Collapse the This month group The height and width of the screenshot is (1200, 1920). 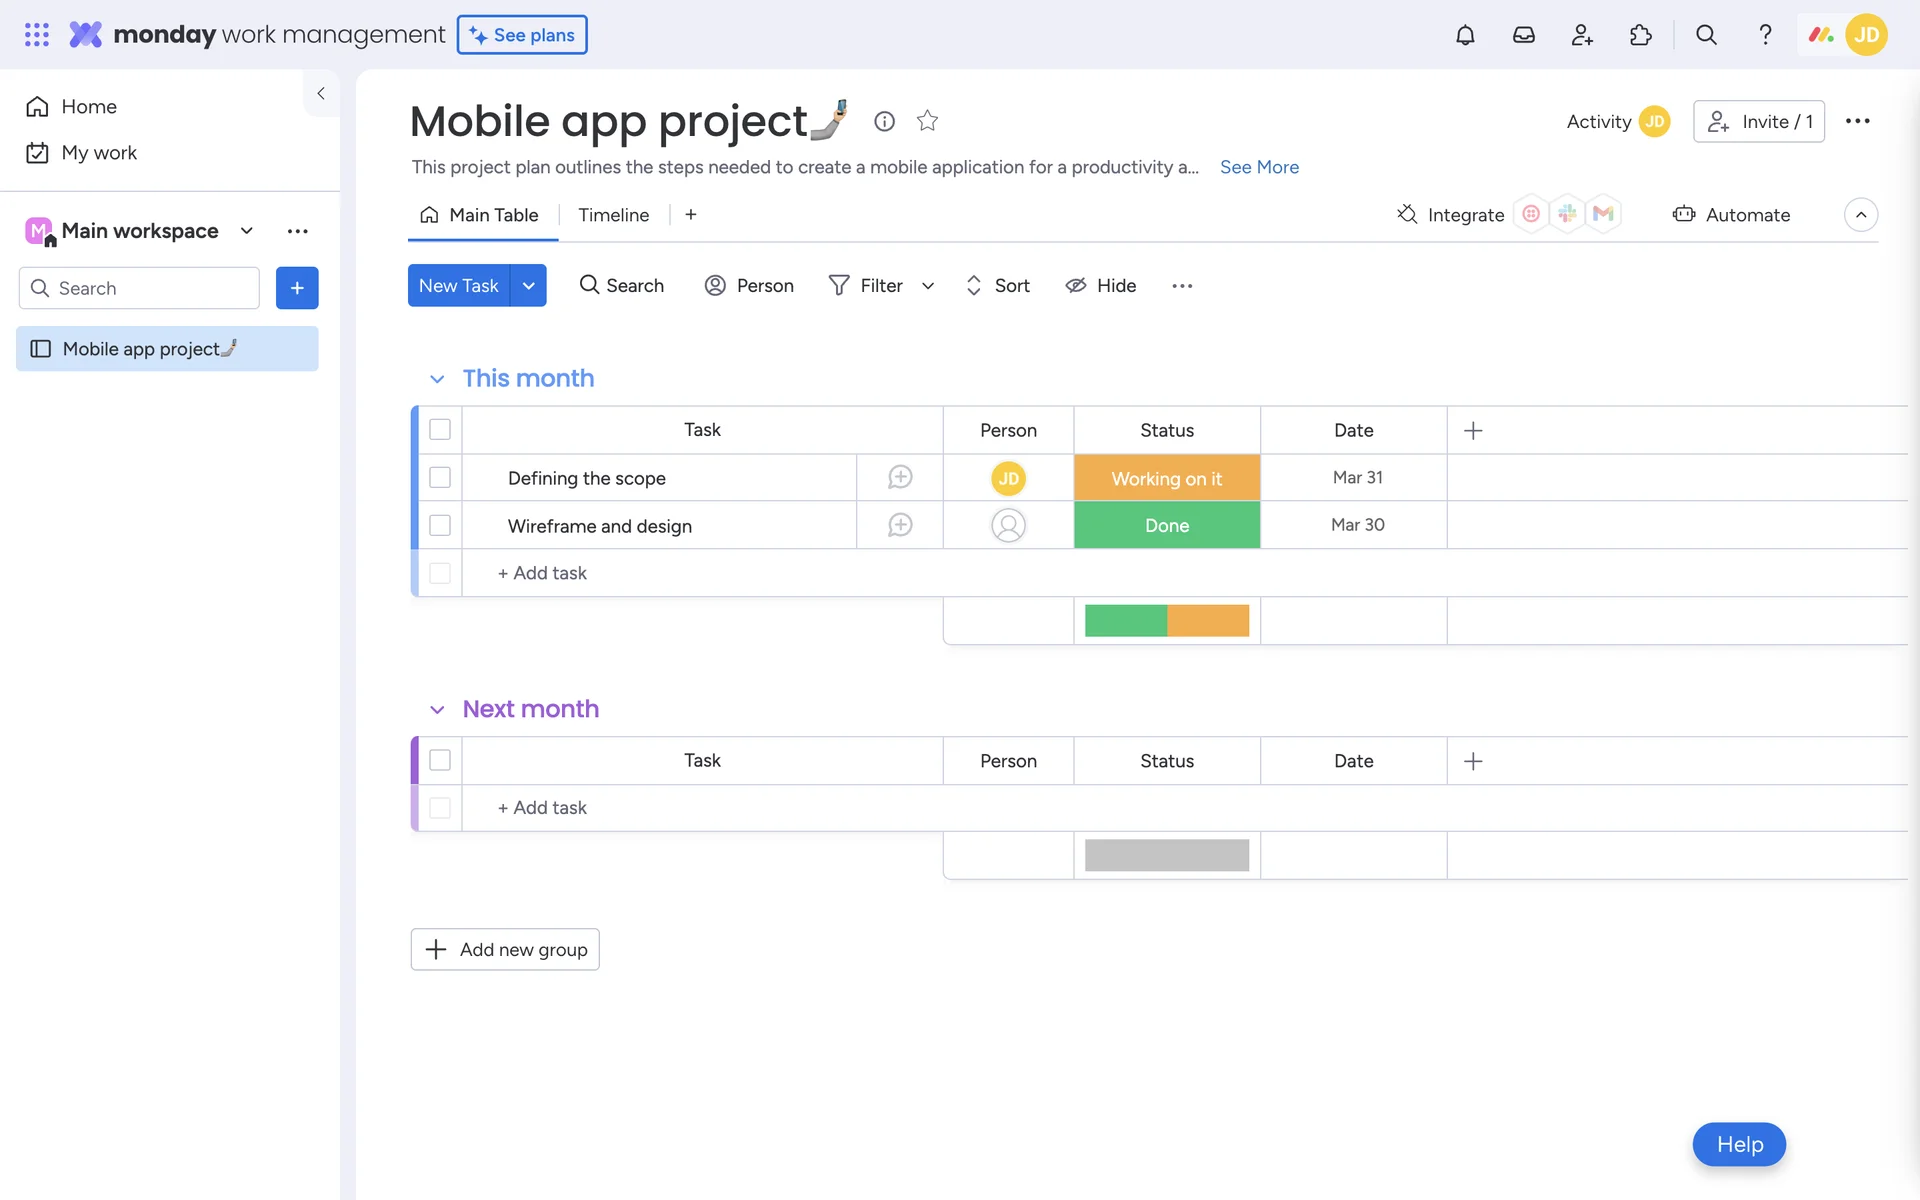point(437,379)
